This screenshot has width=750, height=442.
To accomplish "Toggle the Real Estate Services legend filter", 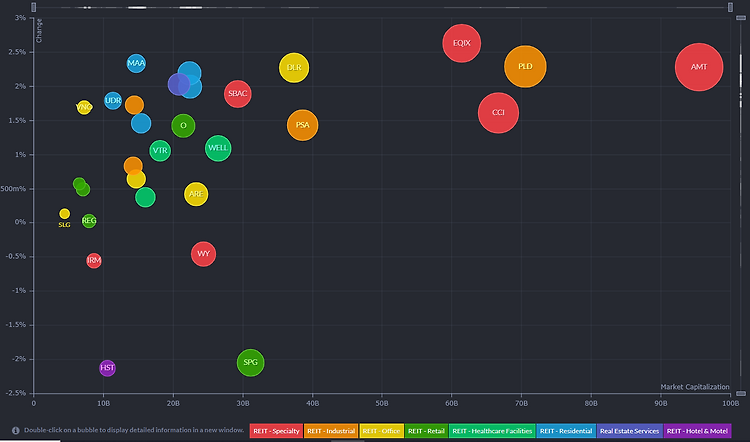I will [629, 431].
